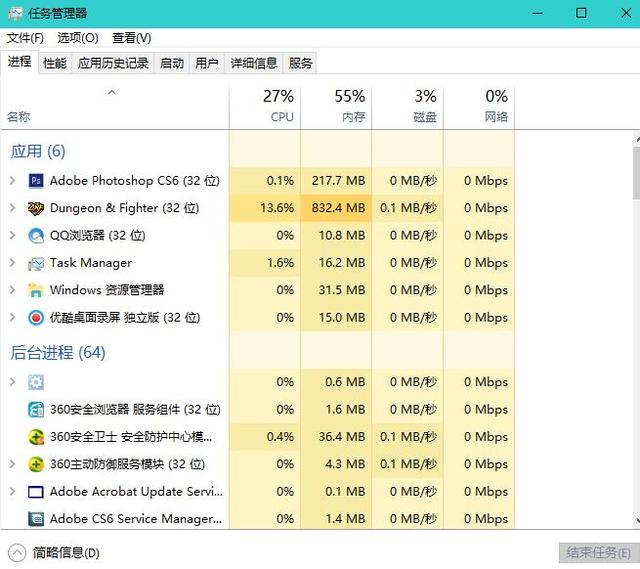
Task: Expand the Windows 资源管理器 process group
Action: pyautogui.click(x=12, y=290)
